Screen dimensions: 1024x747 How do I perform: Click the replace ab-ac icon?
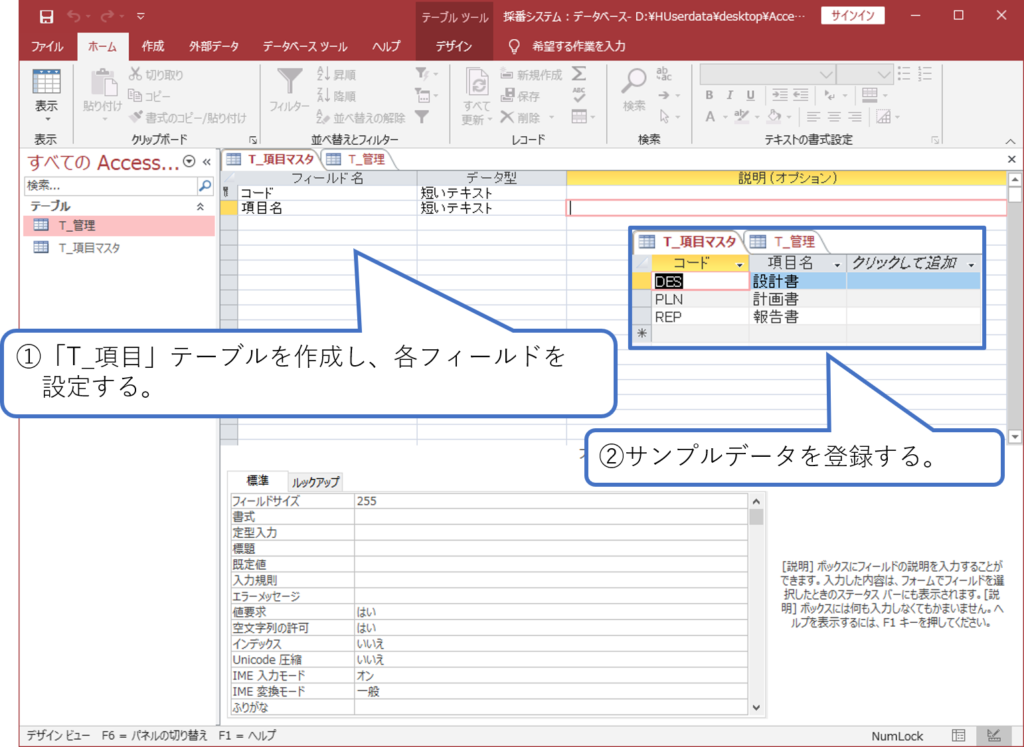click(664, 74)
